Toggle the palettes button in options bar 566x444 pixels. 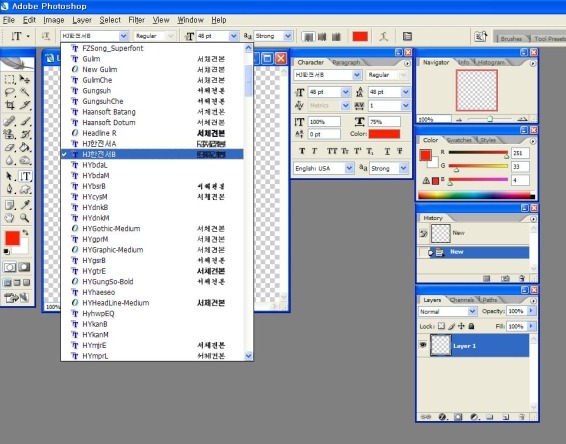pyautogui.click(x=407, y=36)
